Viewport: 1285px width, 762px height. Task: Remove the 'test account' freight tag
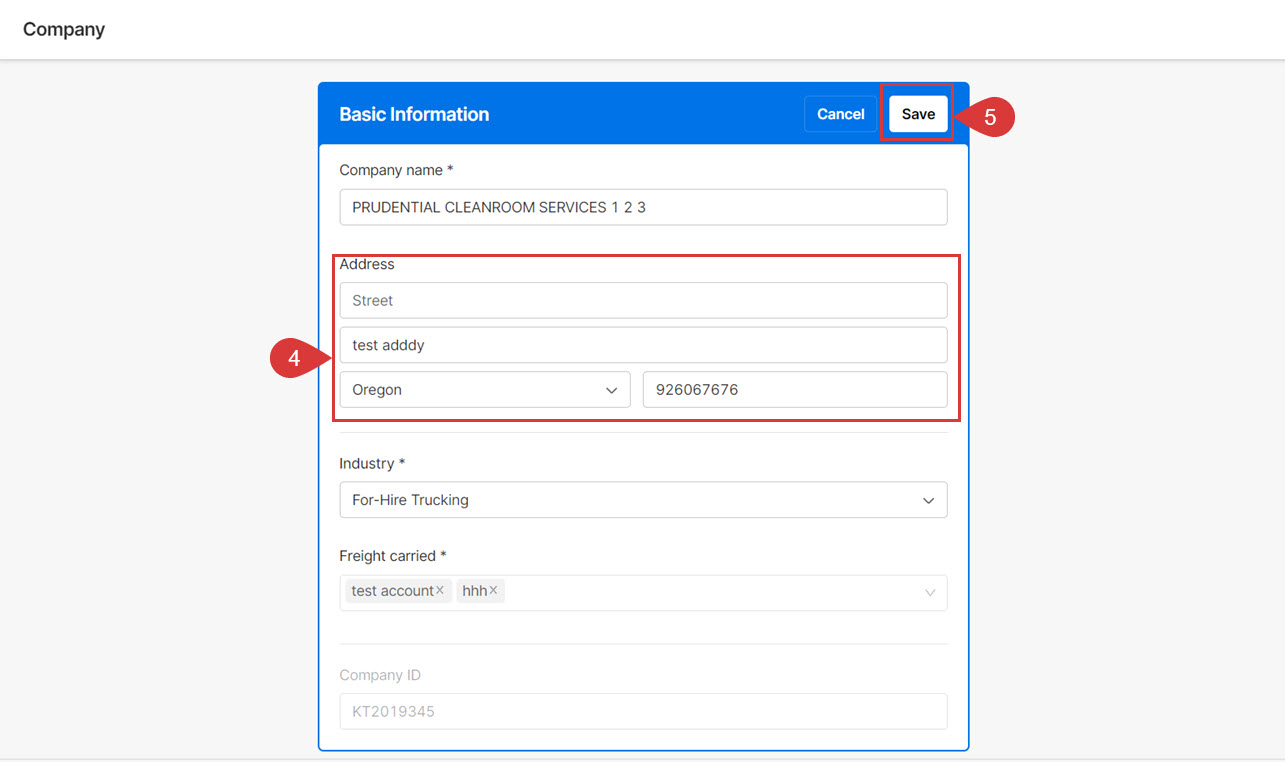click(440, 591)
